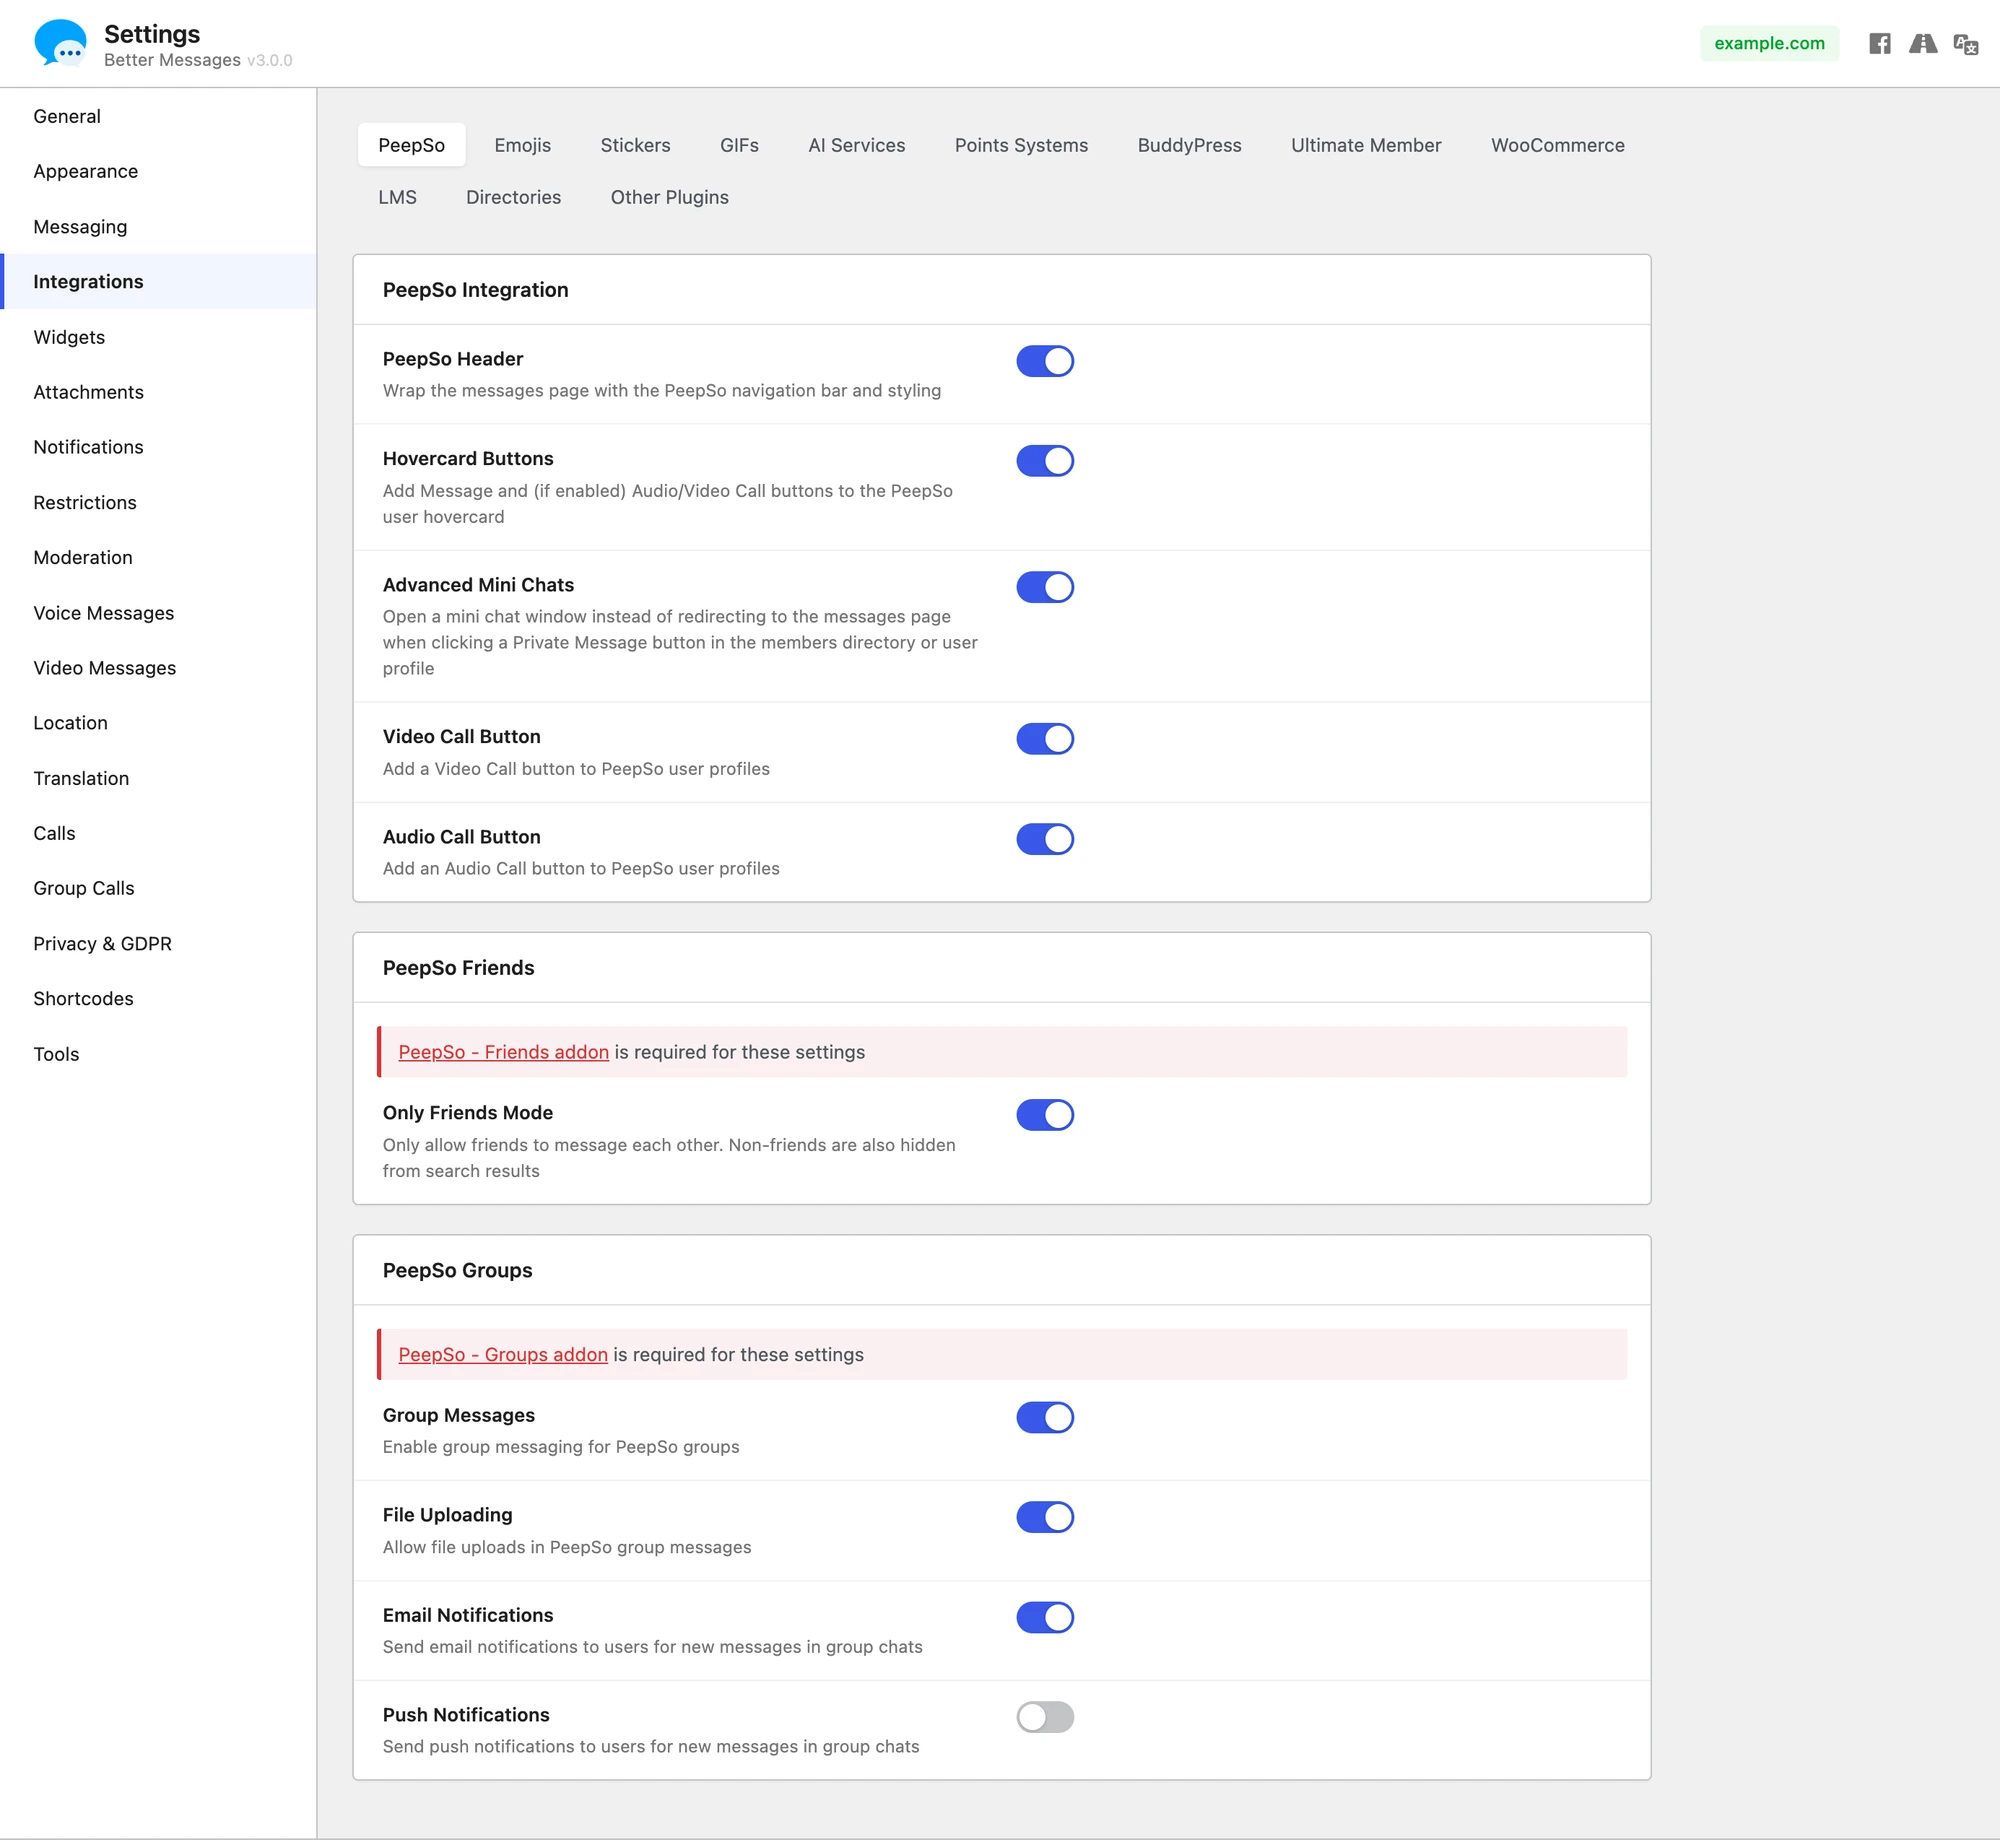Open the BuddyPress tab
The height and width of the screenshot is (1840, 2000).
pyautogui.click(x=1189, y=145)
